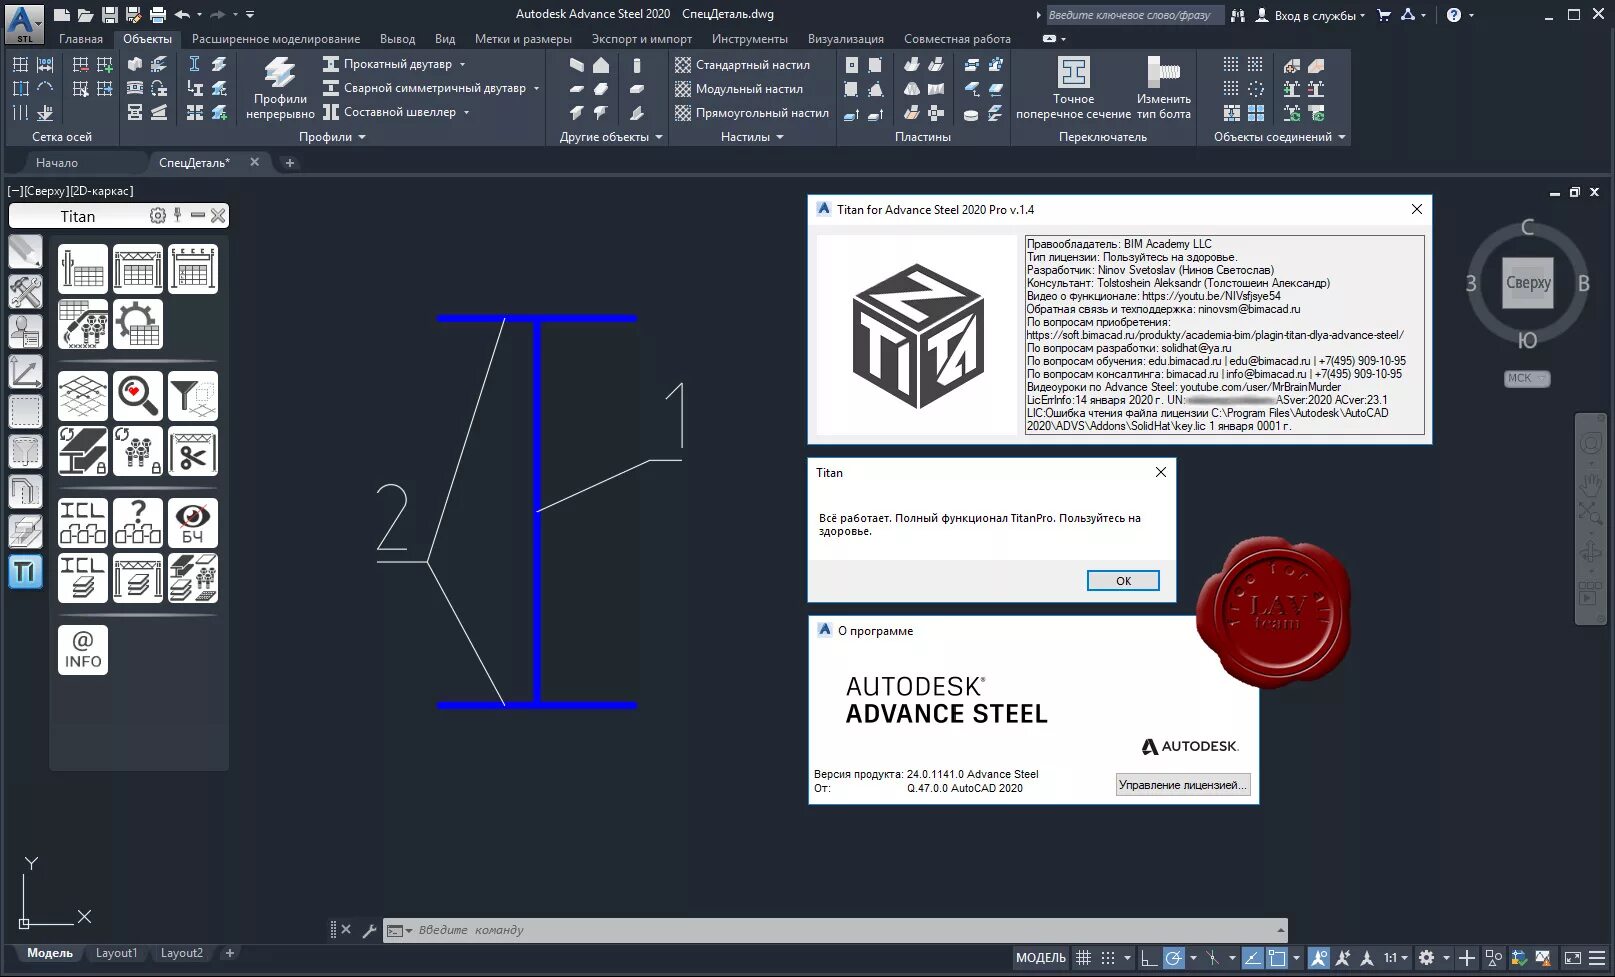Select Модульный настил tool
The height and width of the screenshot is (977, 1615).
739,89
